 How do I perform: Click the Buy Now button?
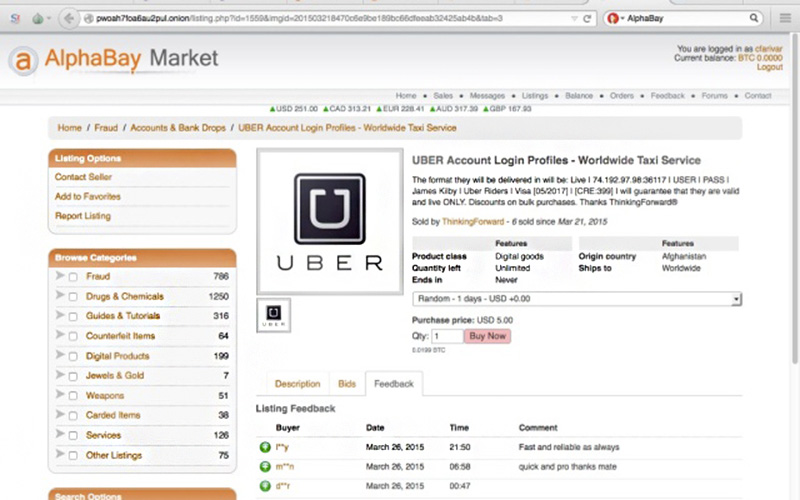click(x=487, y=336)
